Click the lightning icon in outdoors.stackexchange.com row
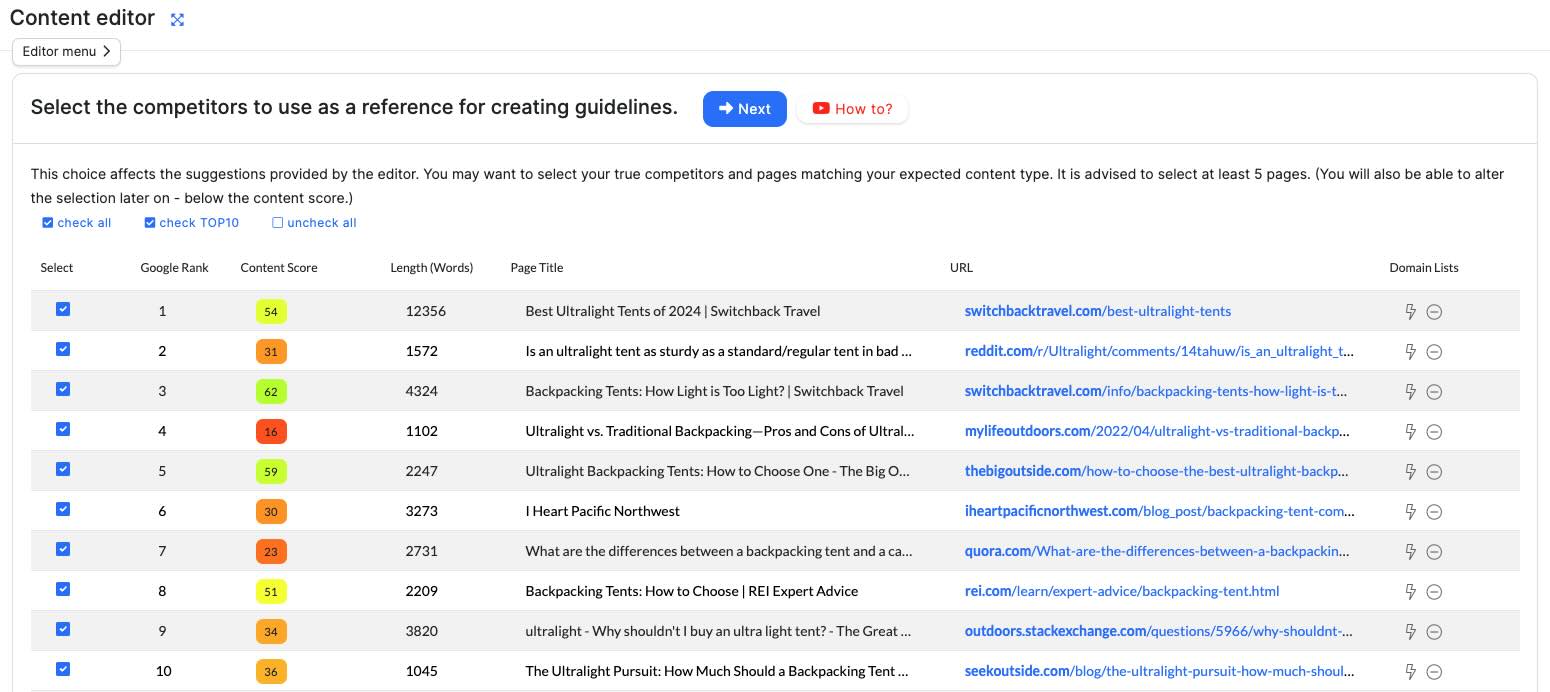 point(1411,632)
